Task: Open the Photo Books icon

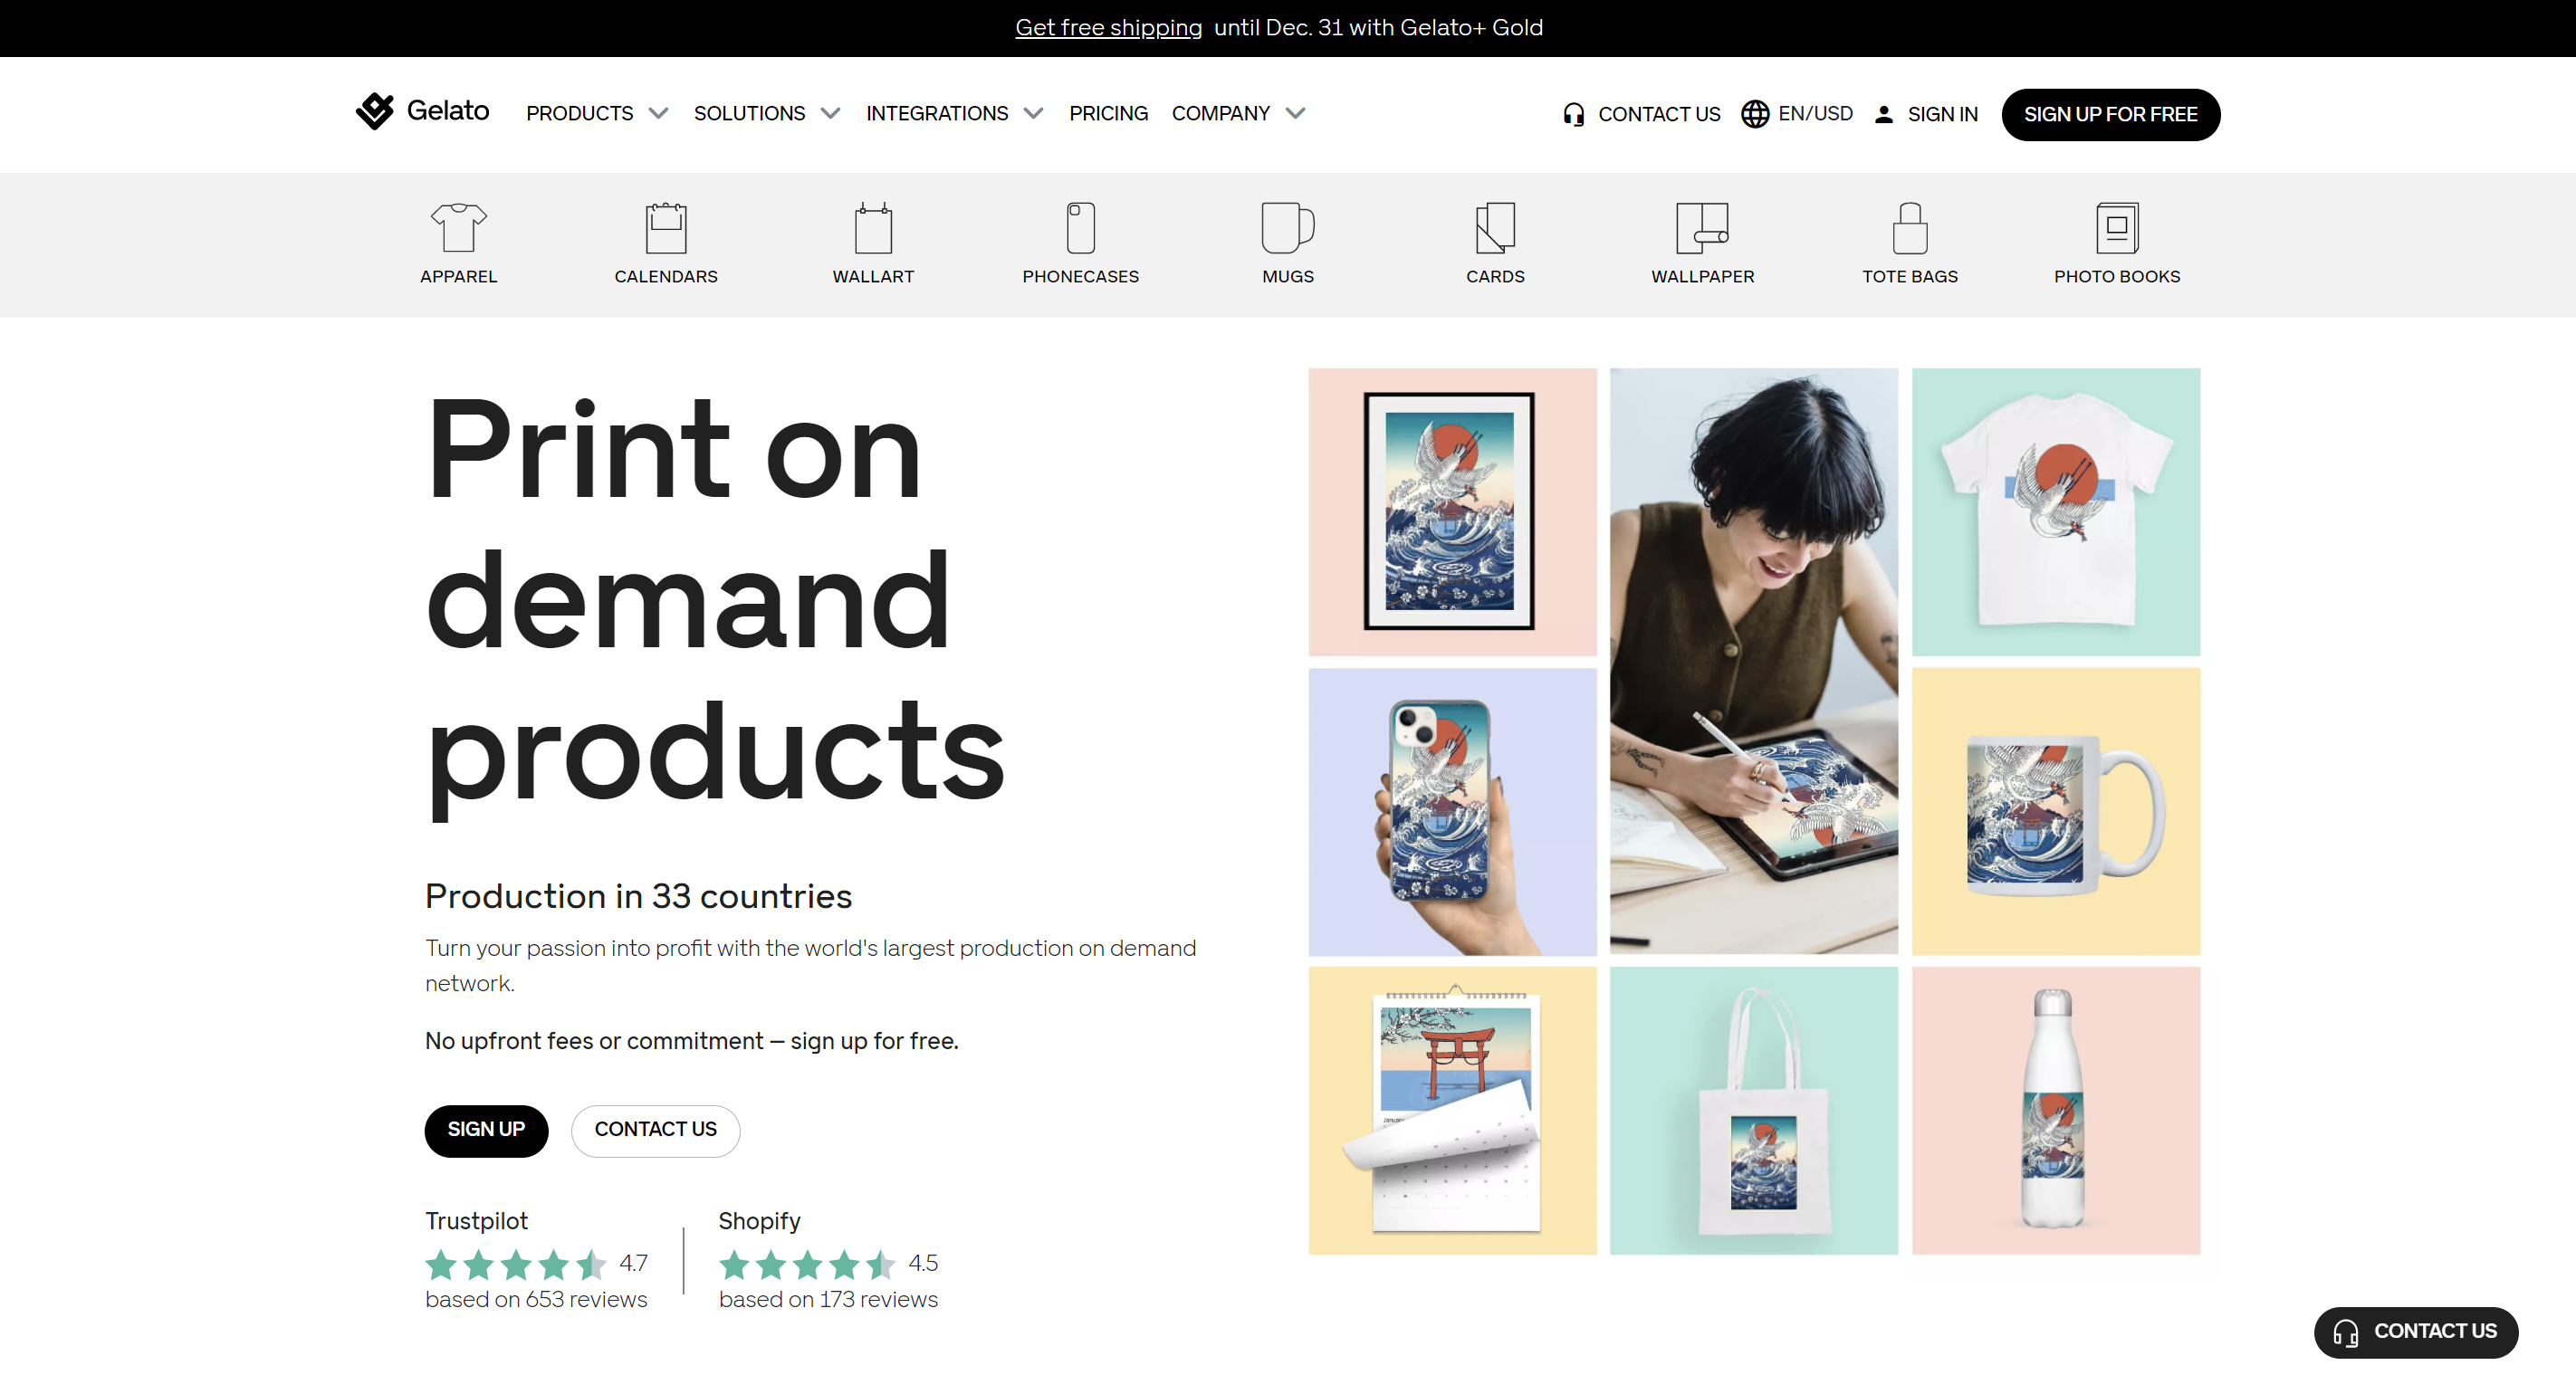Action: click(x=2117, y=227)
